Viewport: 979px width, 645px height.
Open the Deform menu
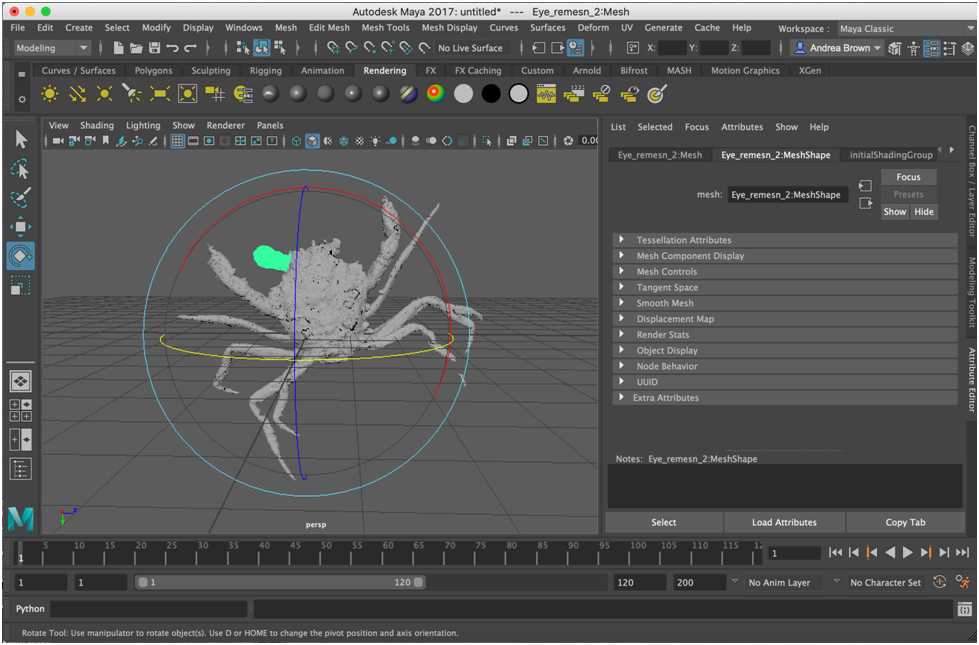pyautogui.click(x=593, y=27)
